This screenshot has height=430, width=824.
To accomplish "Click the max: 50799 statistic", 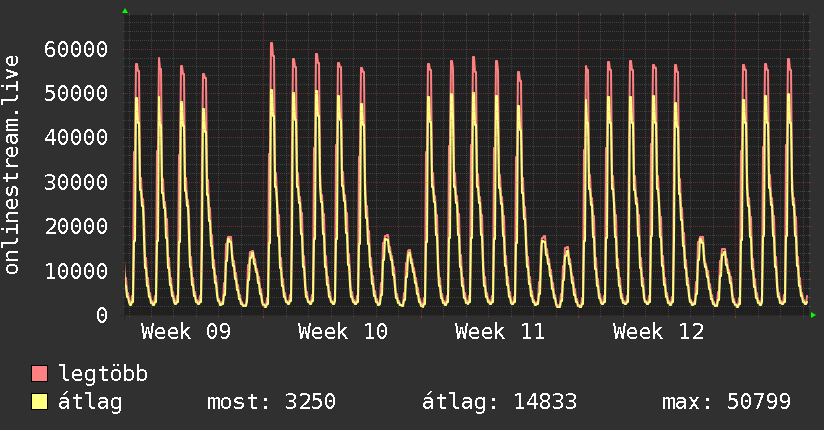I will (726, 402).
